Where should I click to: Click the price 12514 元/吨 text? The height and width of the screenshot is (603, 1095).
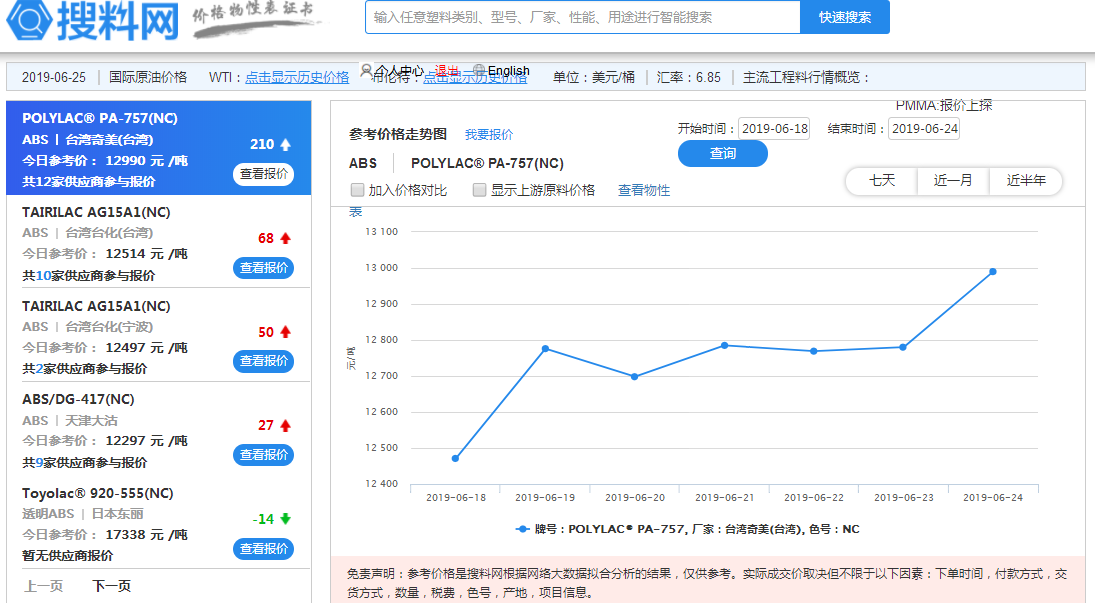click(147, 254)
